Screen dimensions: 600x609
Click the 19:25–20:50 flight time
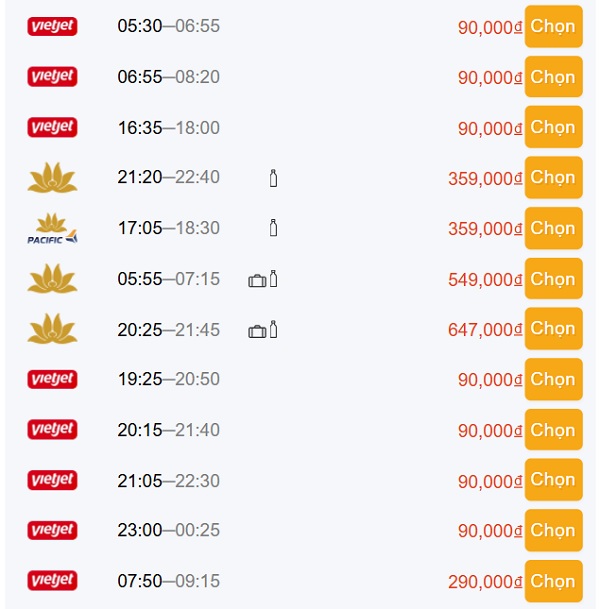[168, 379]
